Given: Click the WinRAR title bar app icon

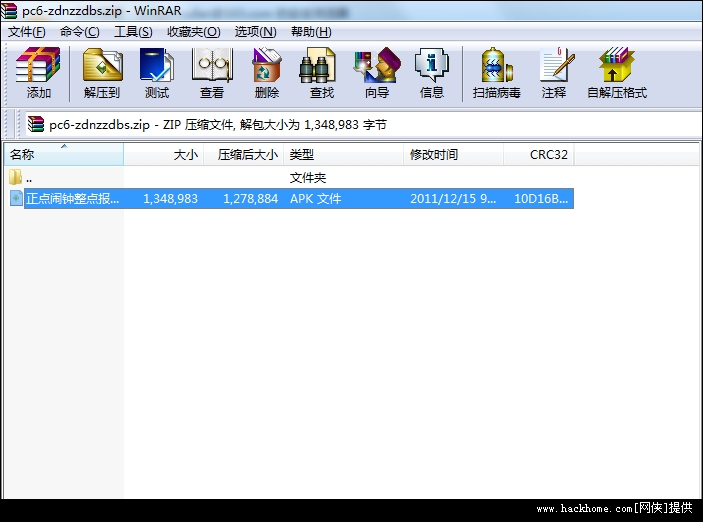Looking at the screenshot, I should click(x=9, y=10).
